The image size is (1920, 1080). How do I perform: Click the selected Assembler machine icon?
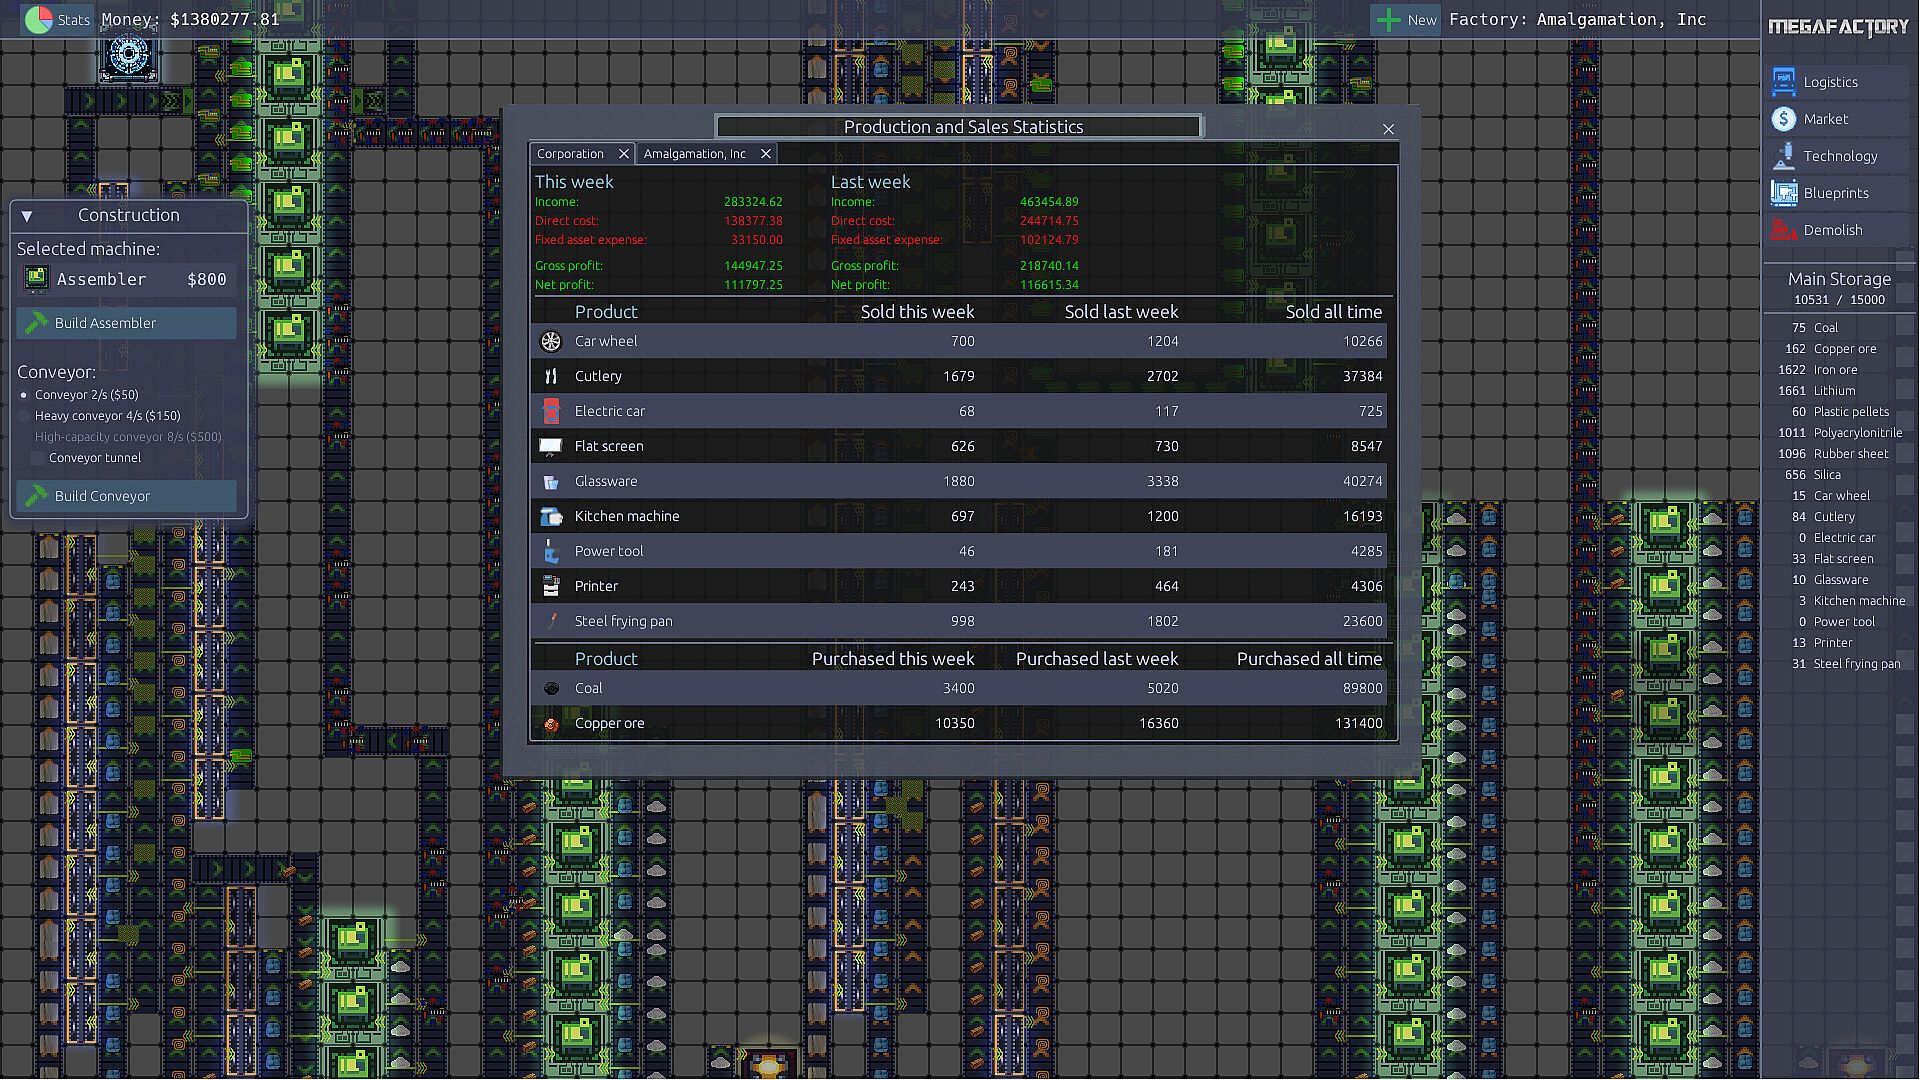click(x=36, y=279)
